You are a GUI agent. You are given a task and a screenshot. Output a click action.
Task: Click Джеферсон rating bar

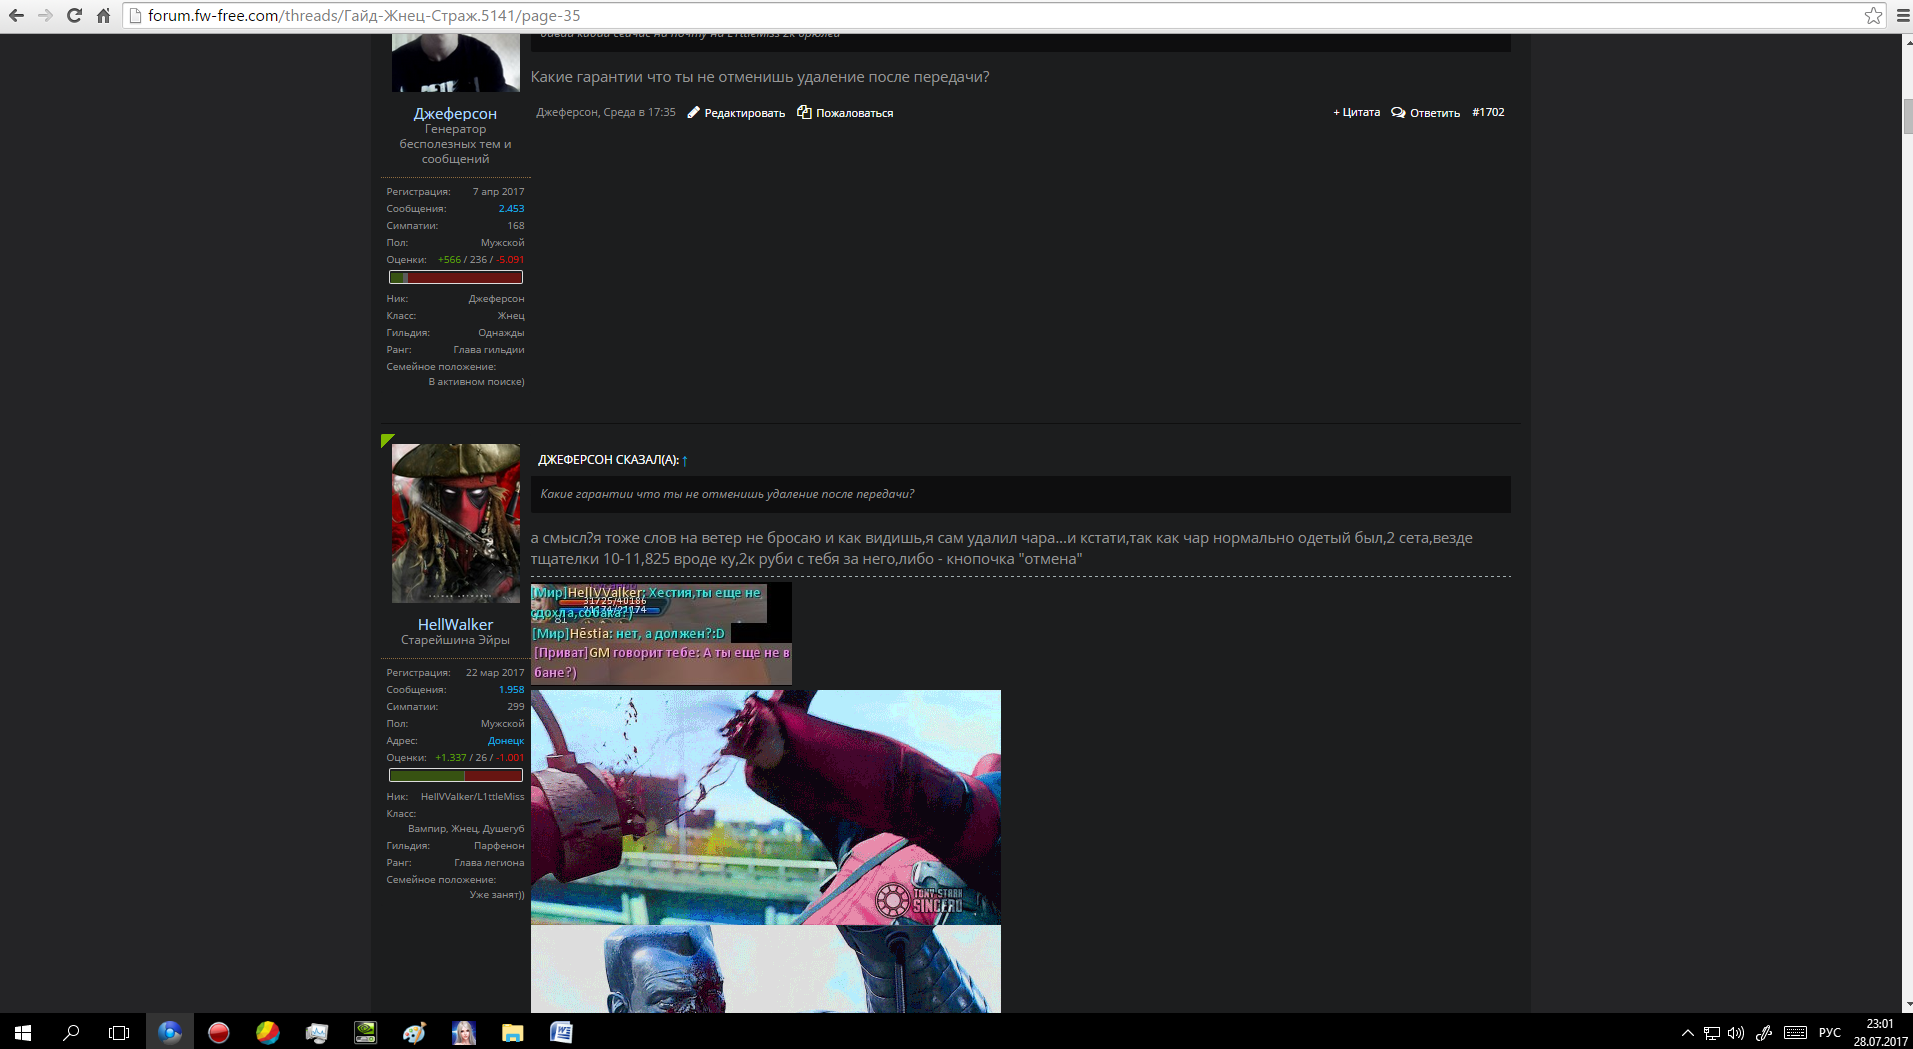click(x=456, y=277)
